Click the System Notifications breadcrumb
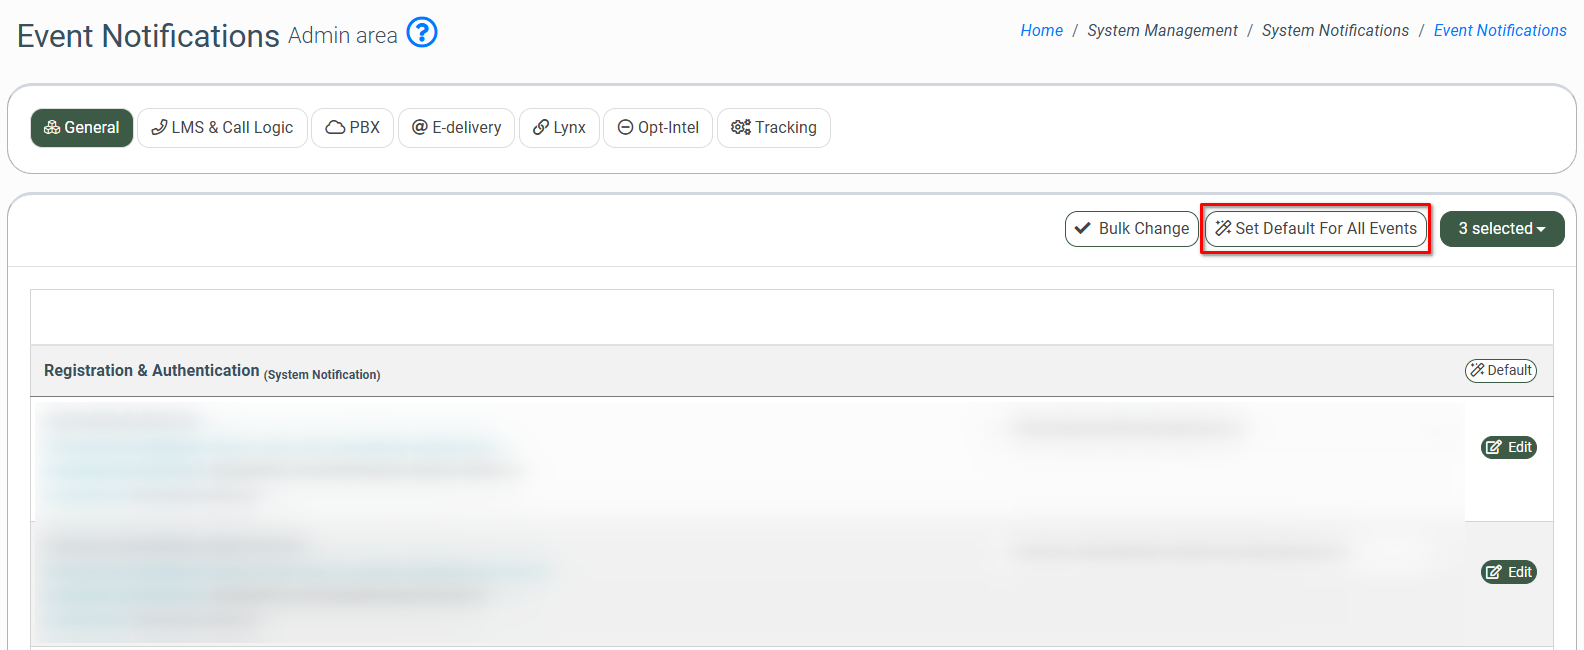The height and width of the screenshot is (650, 1584). [x=1335, y=31]
